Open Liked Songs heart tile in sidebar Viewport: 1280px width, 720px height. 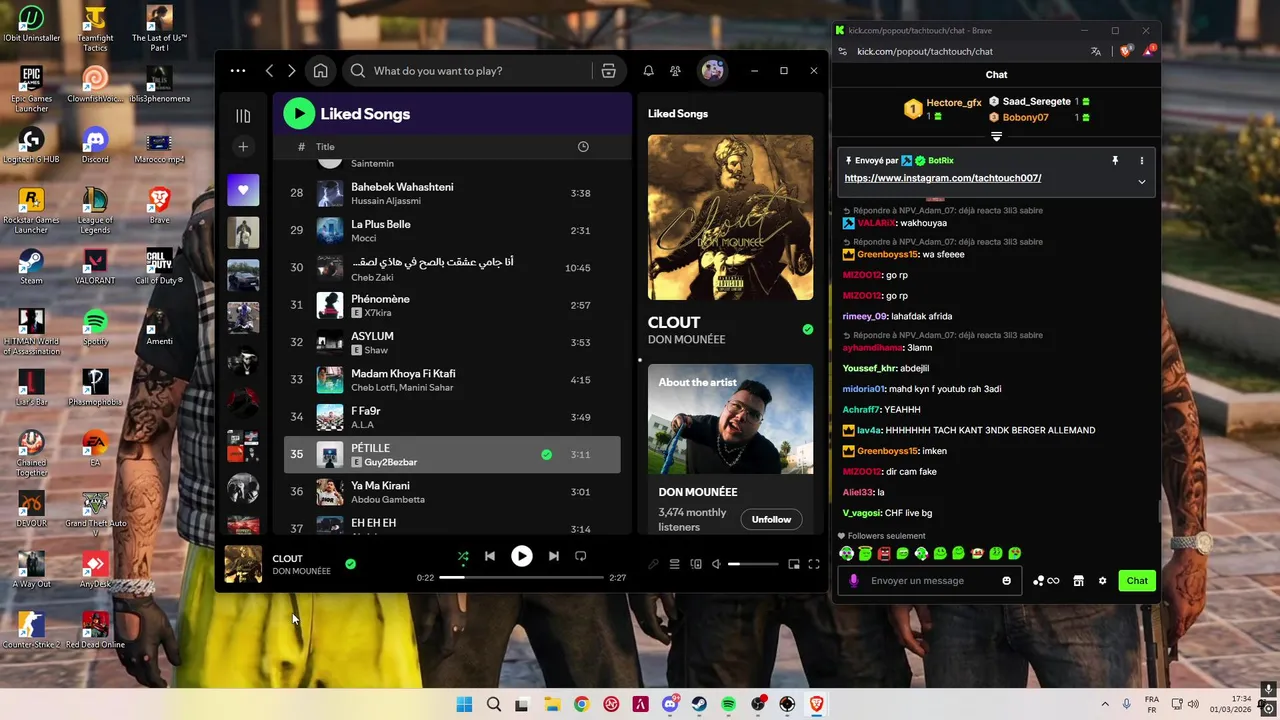pos(243,190)
